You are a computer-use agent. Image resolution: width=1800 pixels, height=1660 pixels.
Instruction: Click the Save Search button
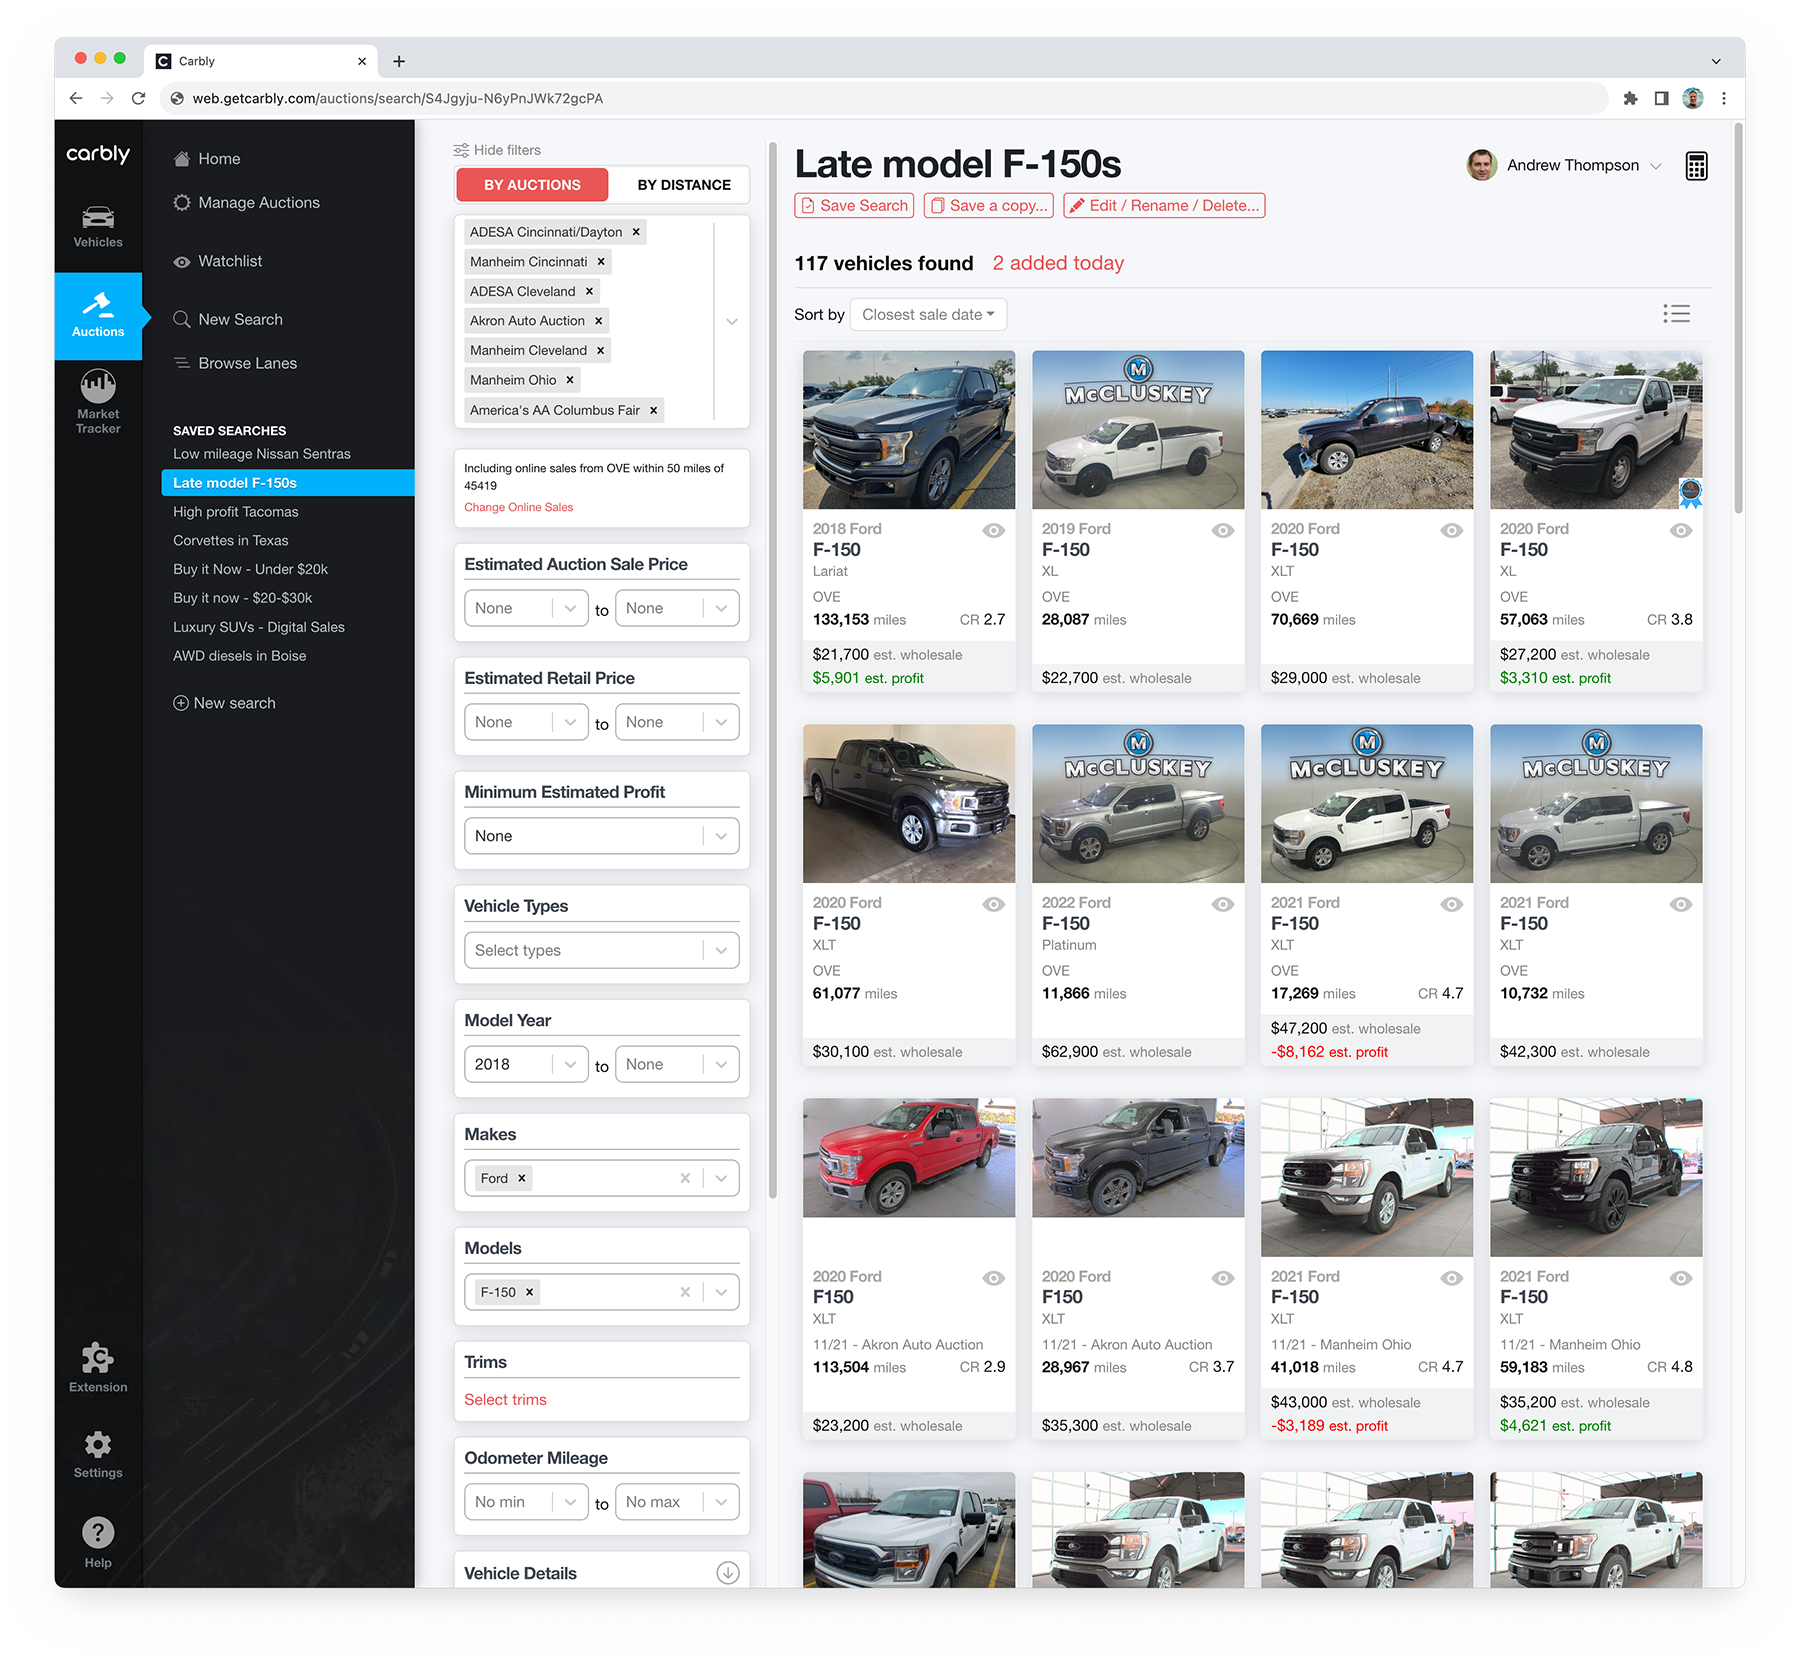point(854,205)
